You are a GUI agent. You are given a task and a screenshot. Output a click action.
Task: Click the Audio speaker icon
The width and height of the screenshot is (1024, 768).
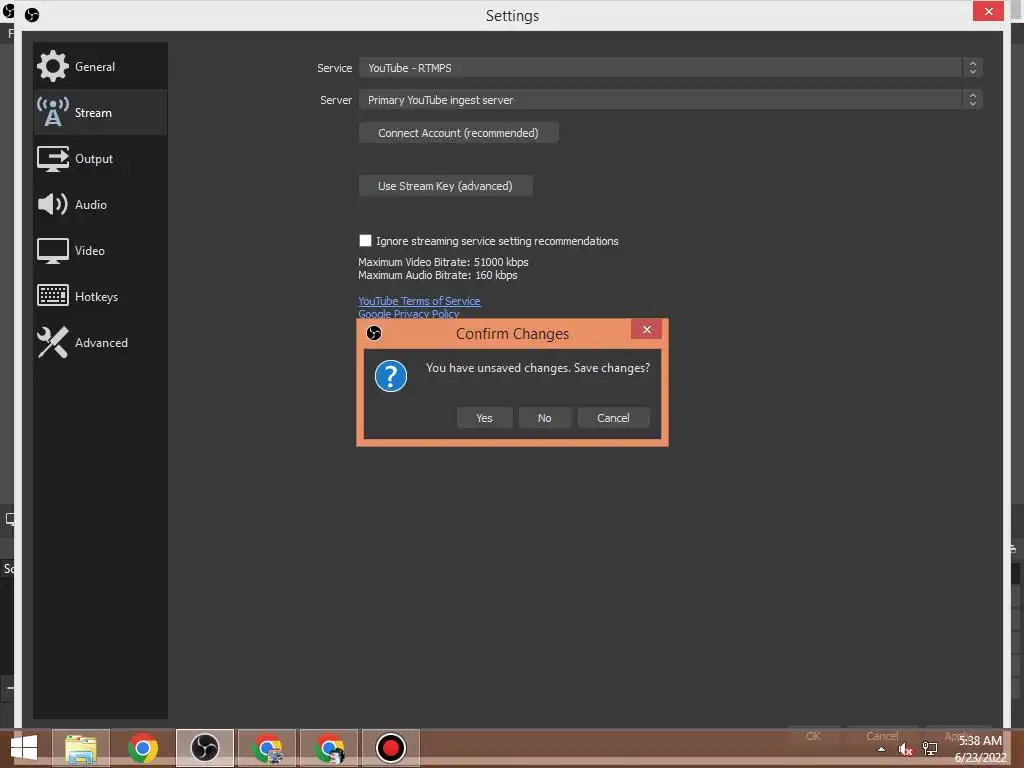52,204
